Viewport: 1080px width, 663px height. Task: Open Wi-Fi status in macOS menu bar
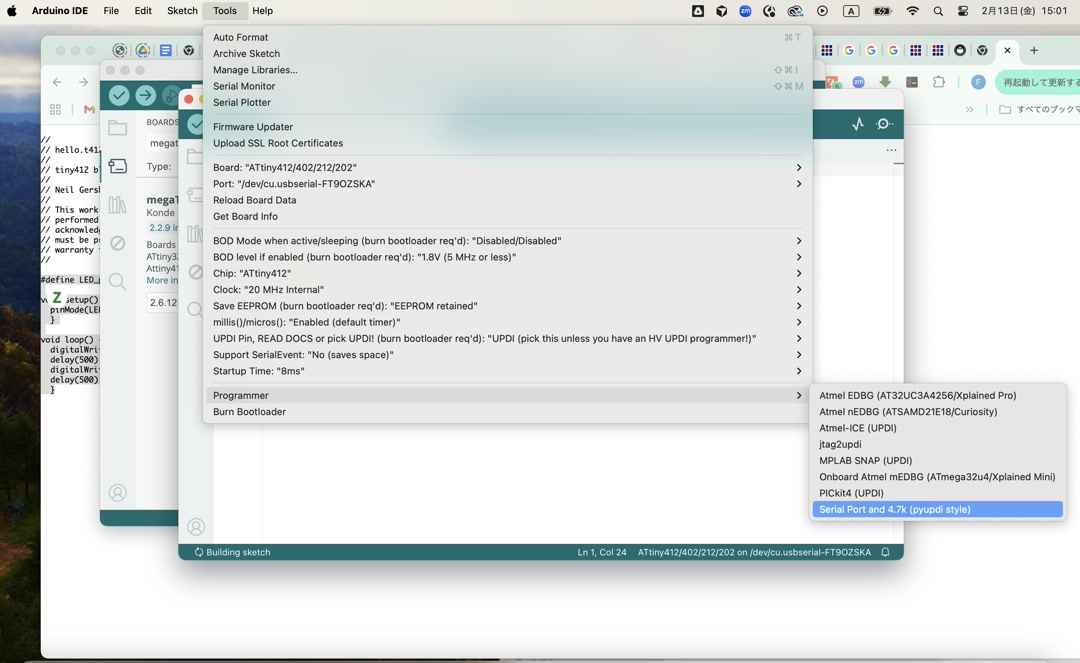coord(913,11)
